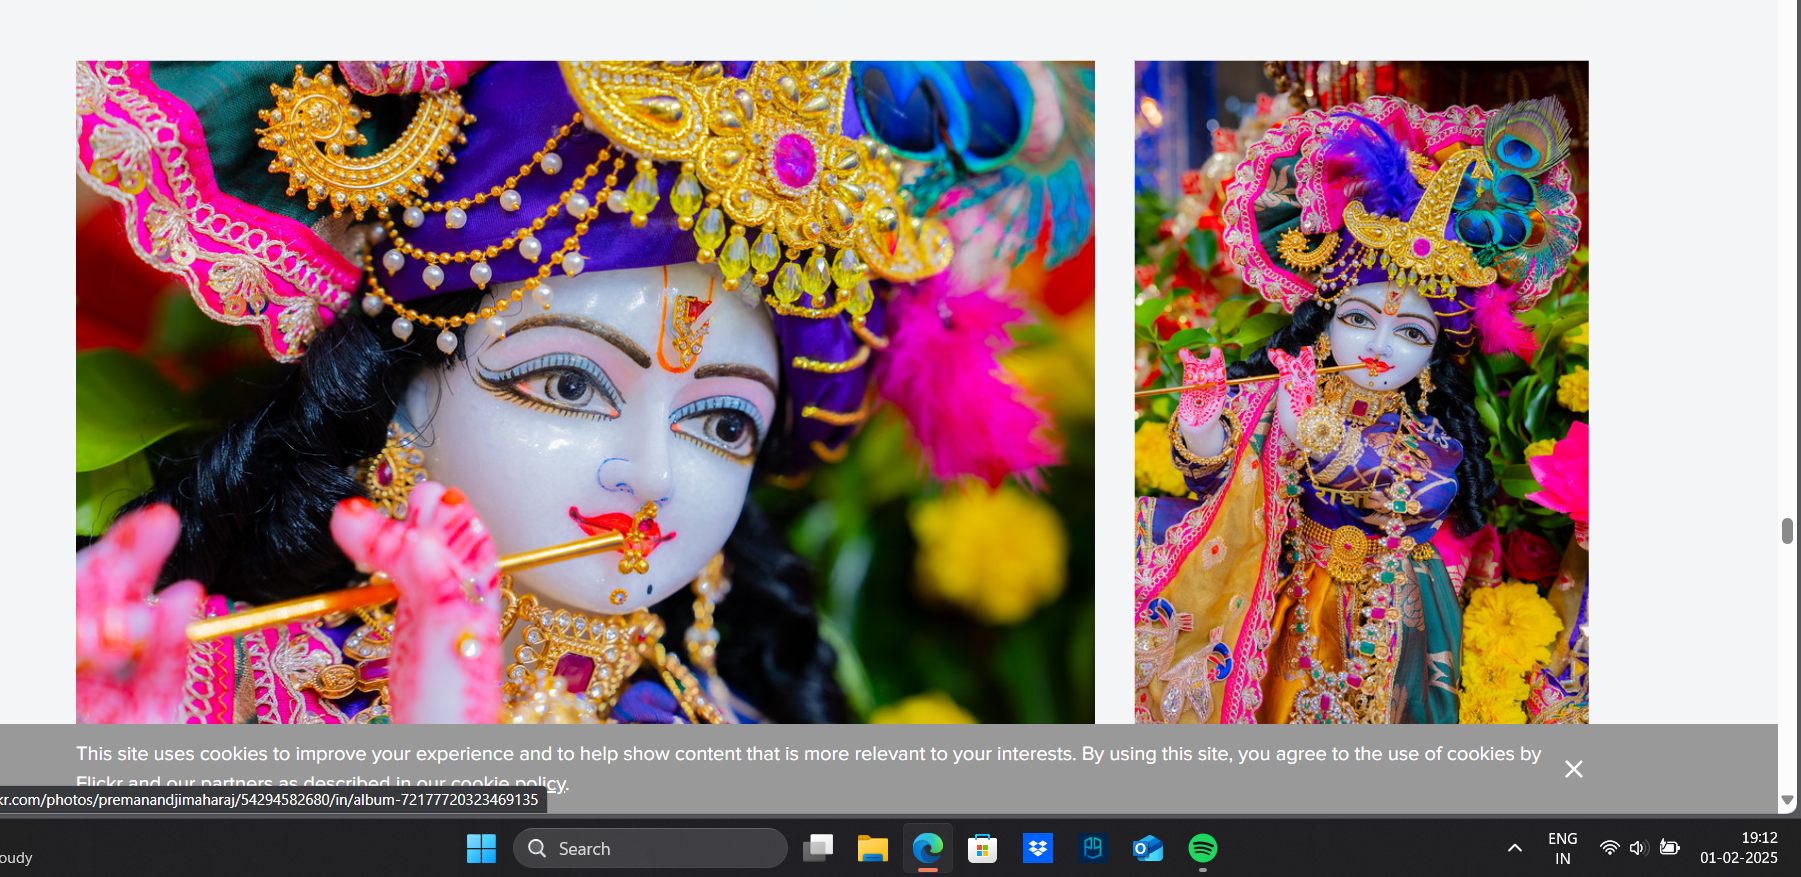Open the clock and date panel
Image resolution: width=1801 pixels, height=877 pixels.
pos(1739,849)
